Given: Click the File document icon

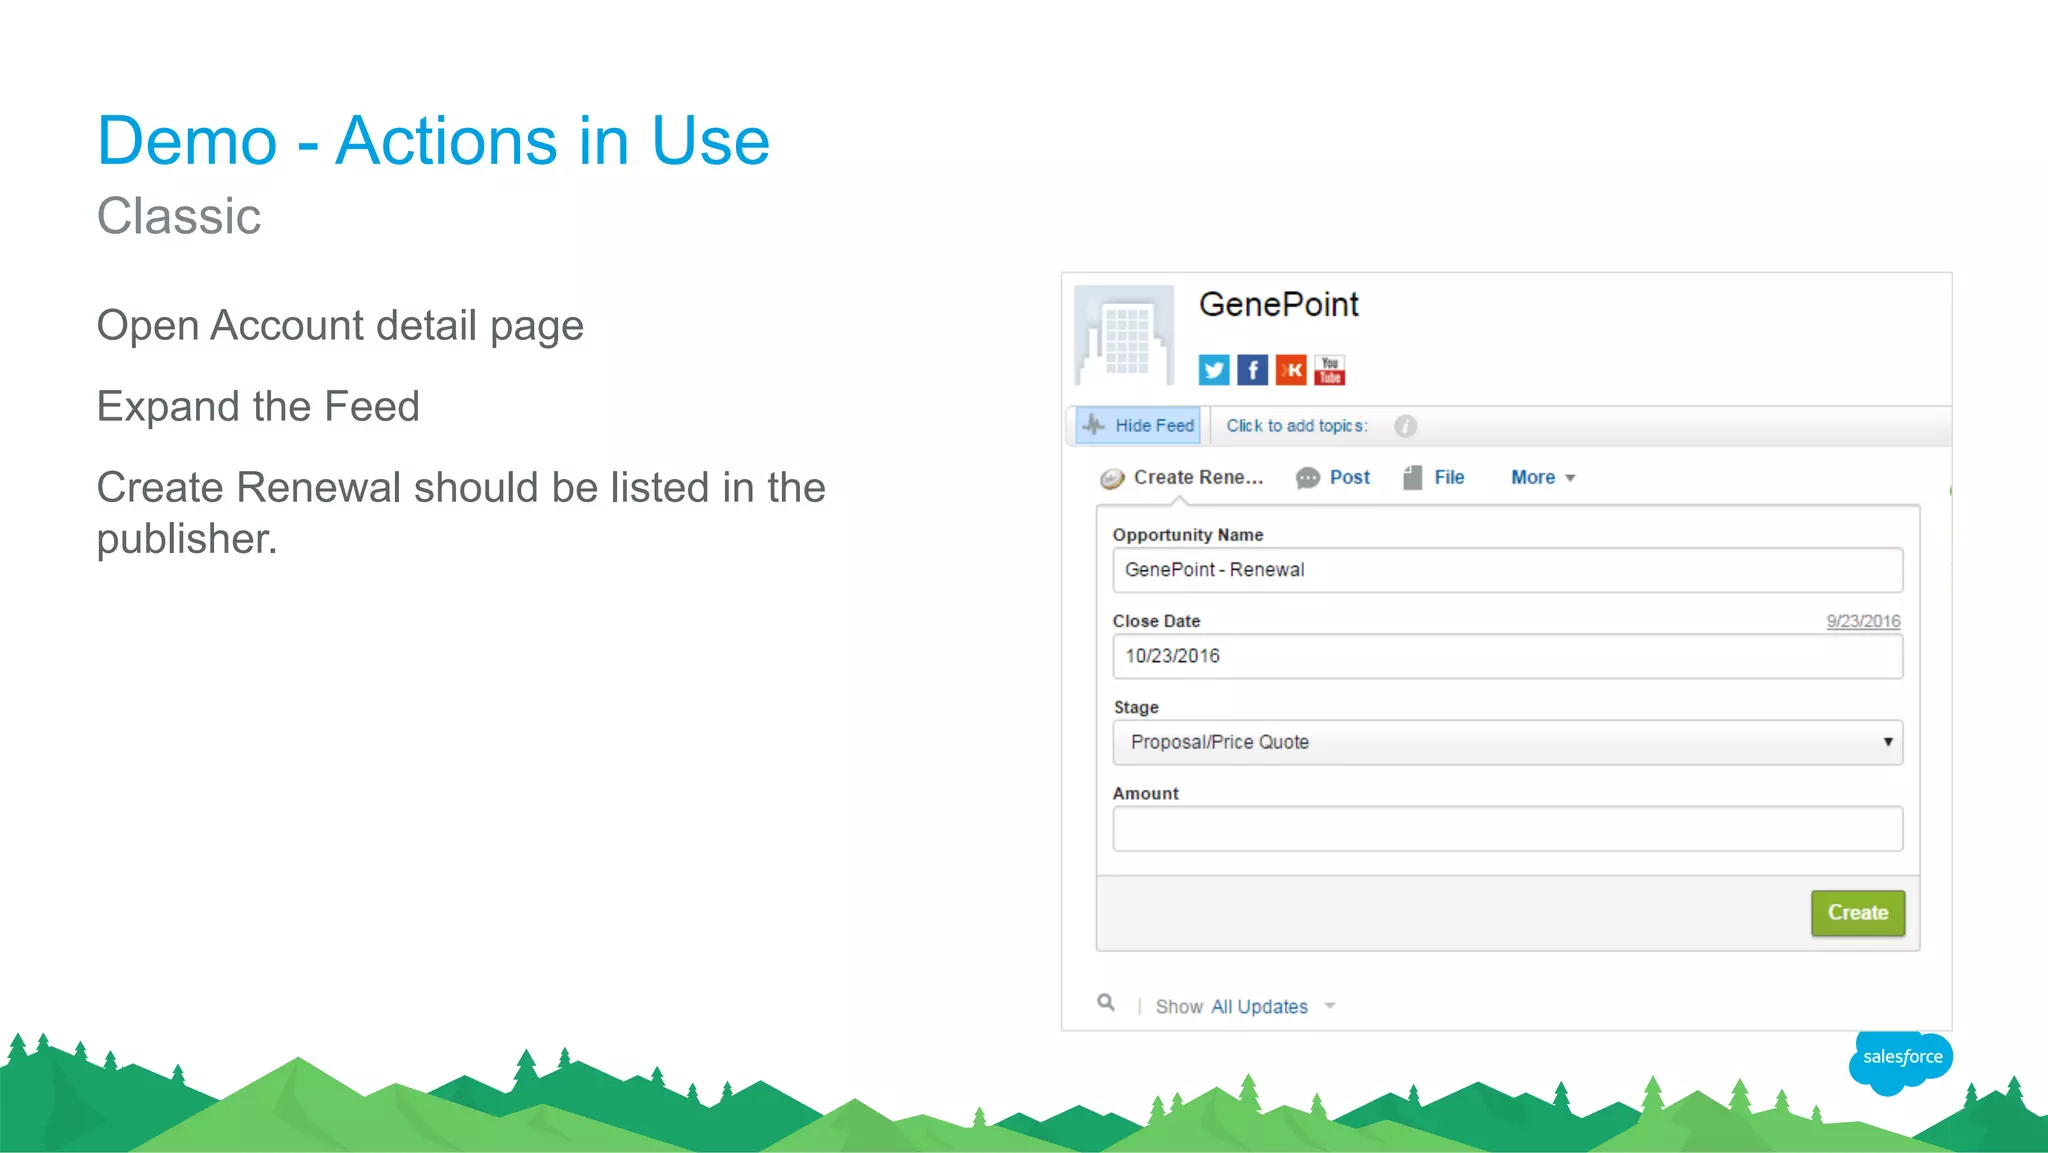Looking at the screenshot, I should [x=1412, y=478].
